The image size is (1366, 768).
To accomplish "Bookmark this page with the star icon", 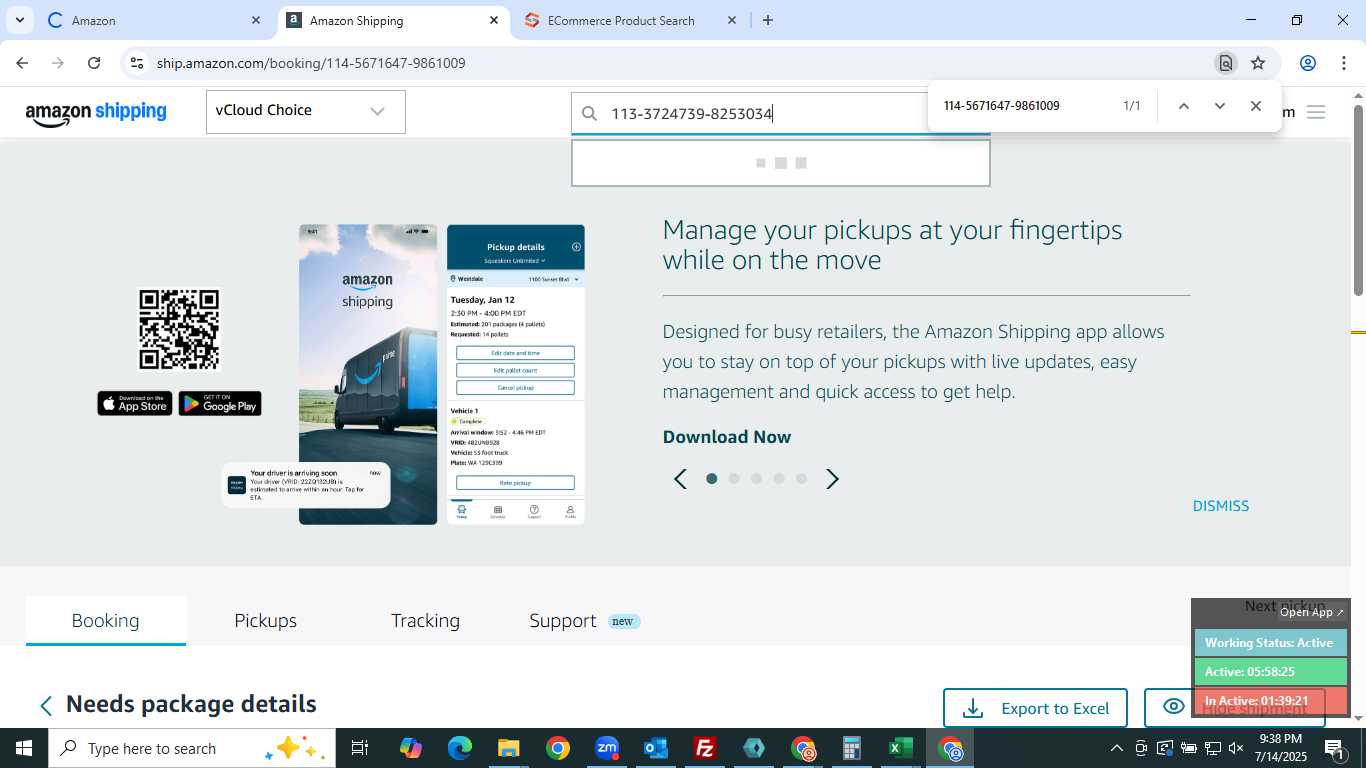I will pos(1258,63).
